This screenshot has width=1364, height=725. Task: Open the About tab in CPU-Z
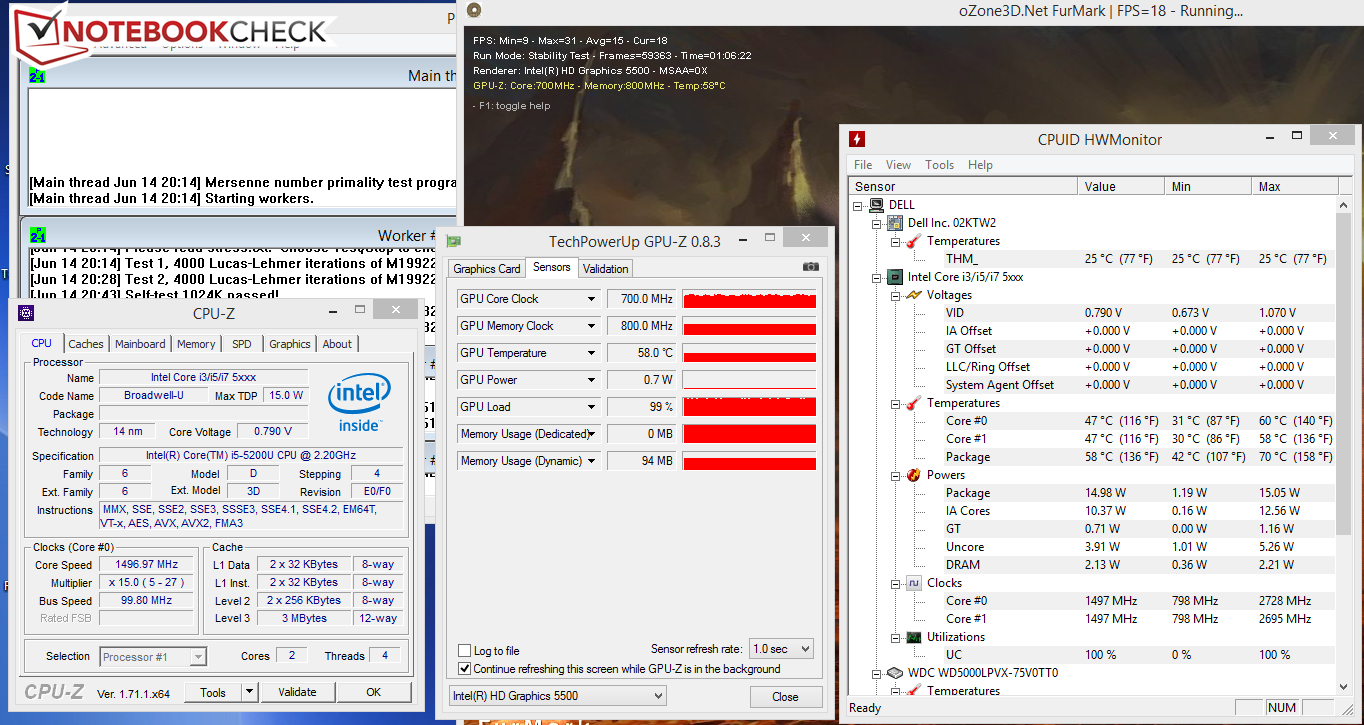click(337, 344)
